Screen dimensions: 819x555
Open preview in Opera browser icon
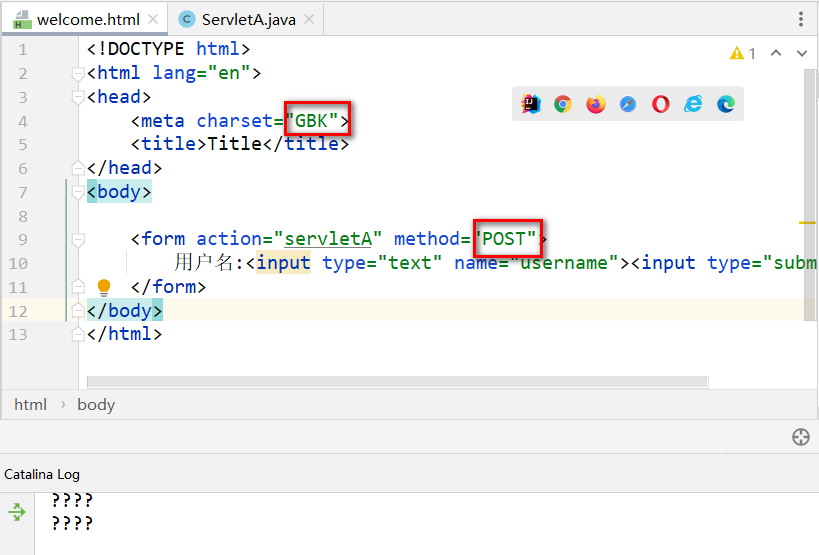coord(660,104)
